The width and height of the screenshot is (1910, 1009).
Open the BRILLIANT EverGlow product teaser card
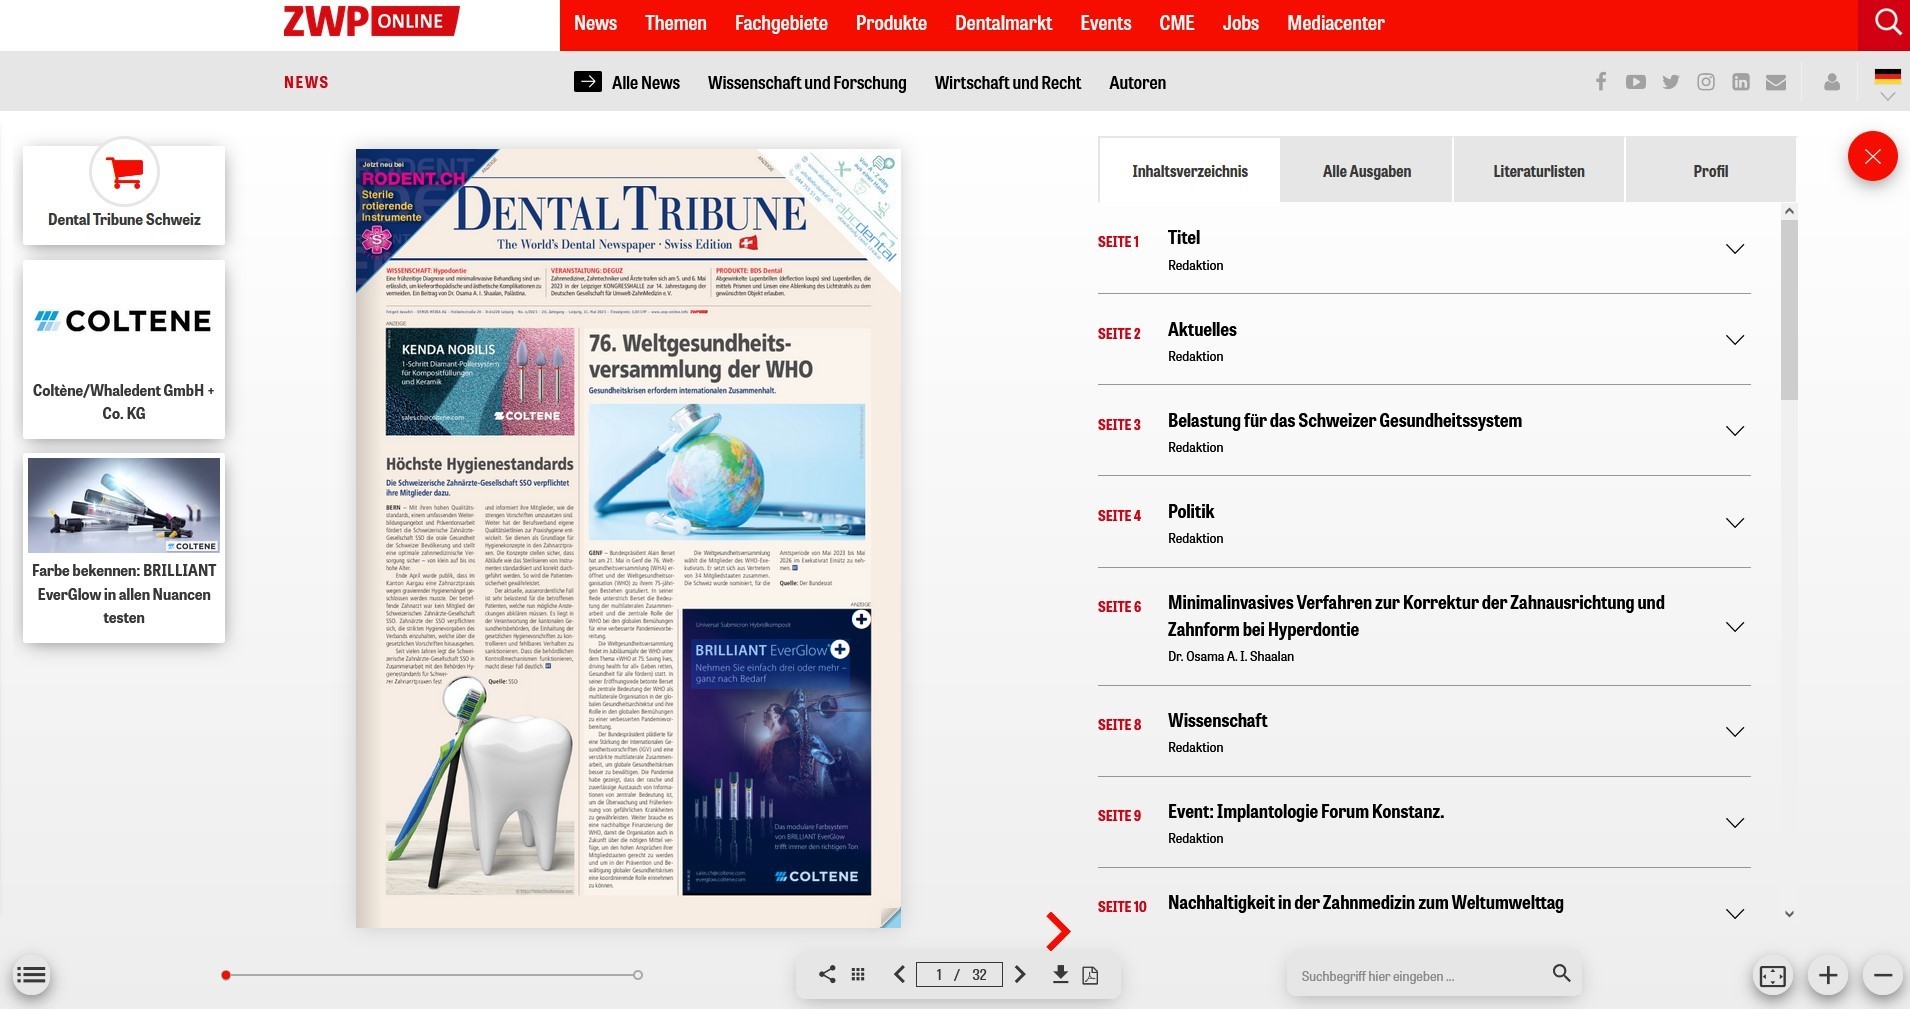(x=124, y=548)
